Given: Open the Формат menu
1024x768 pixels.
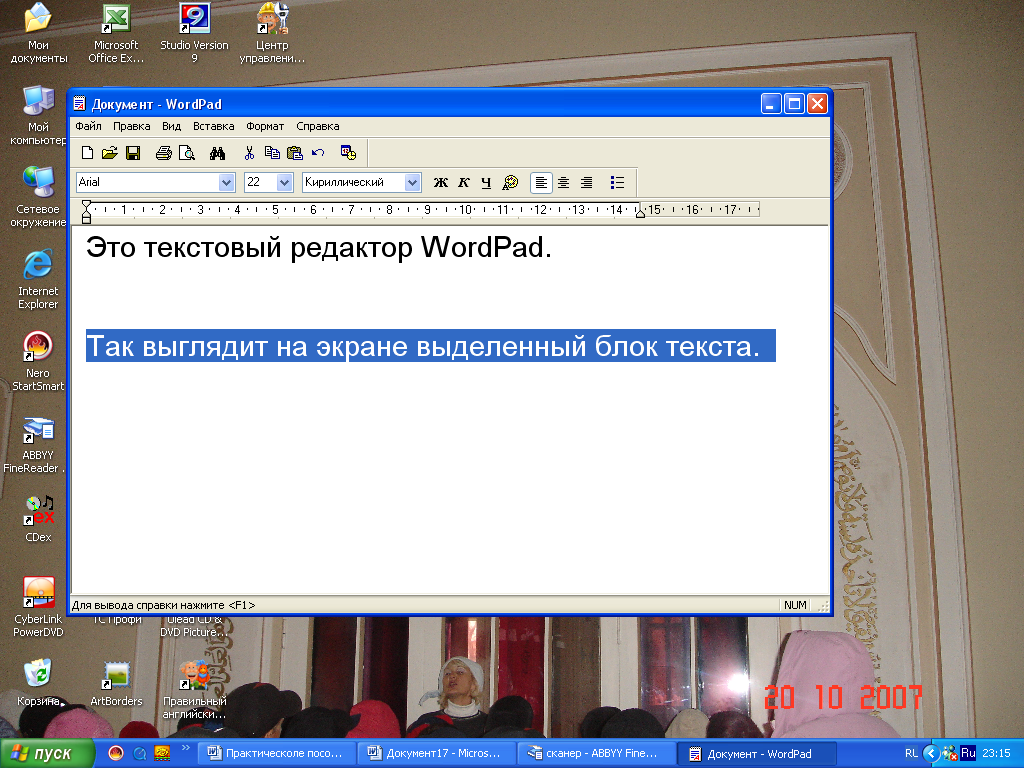Looking at the screenshot, I should tap(264, 127).
